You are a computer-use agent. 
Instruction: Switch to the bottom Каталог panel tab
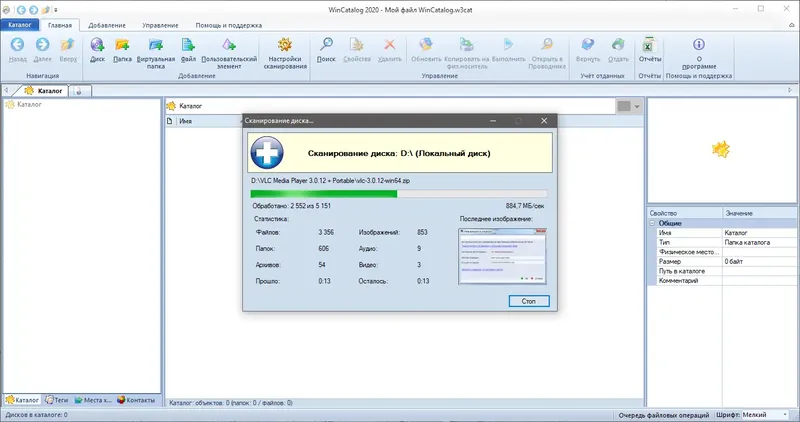[22, 400]
